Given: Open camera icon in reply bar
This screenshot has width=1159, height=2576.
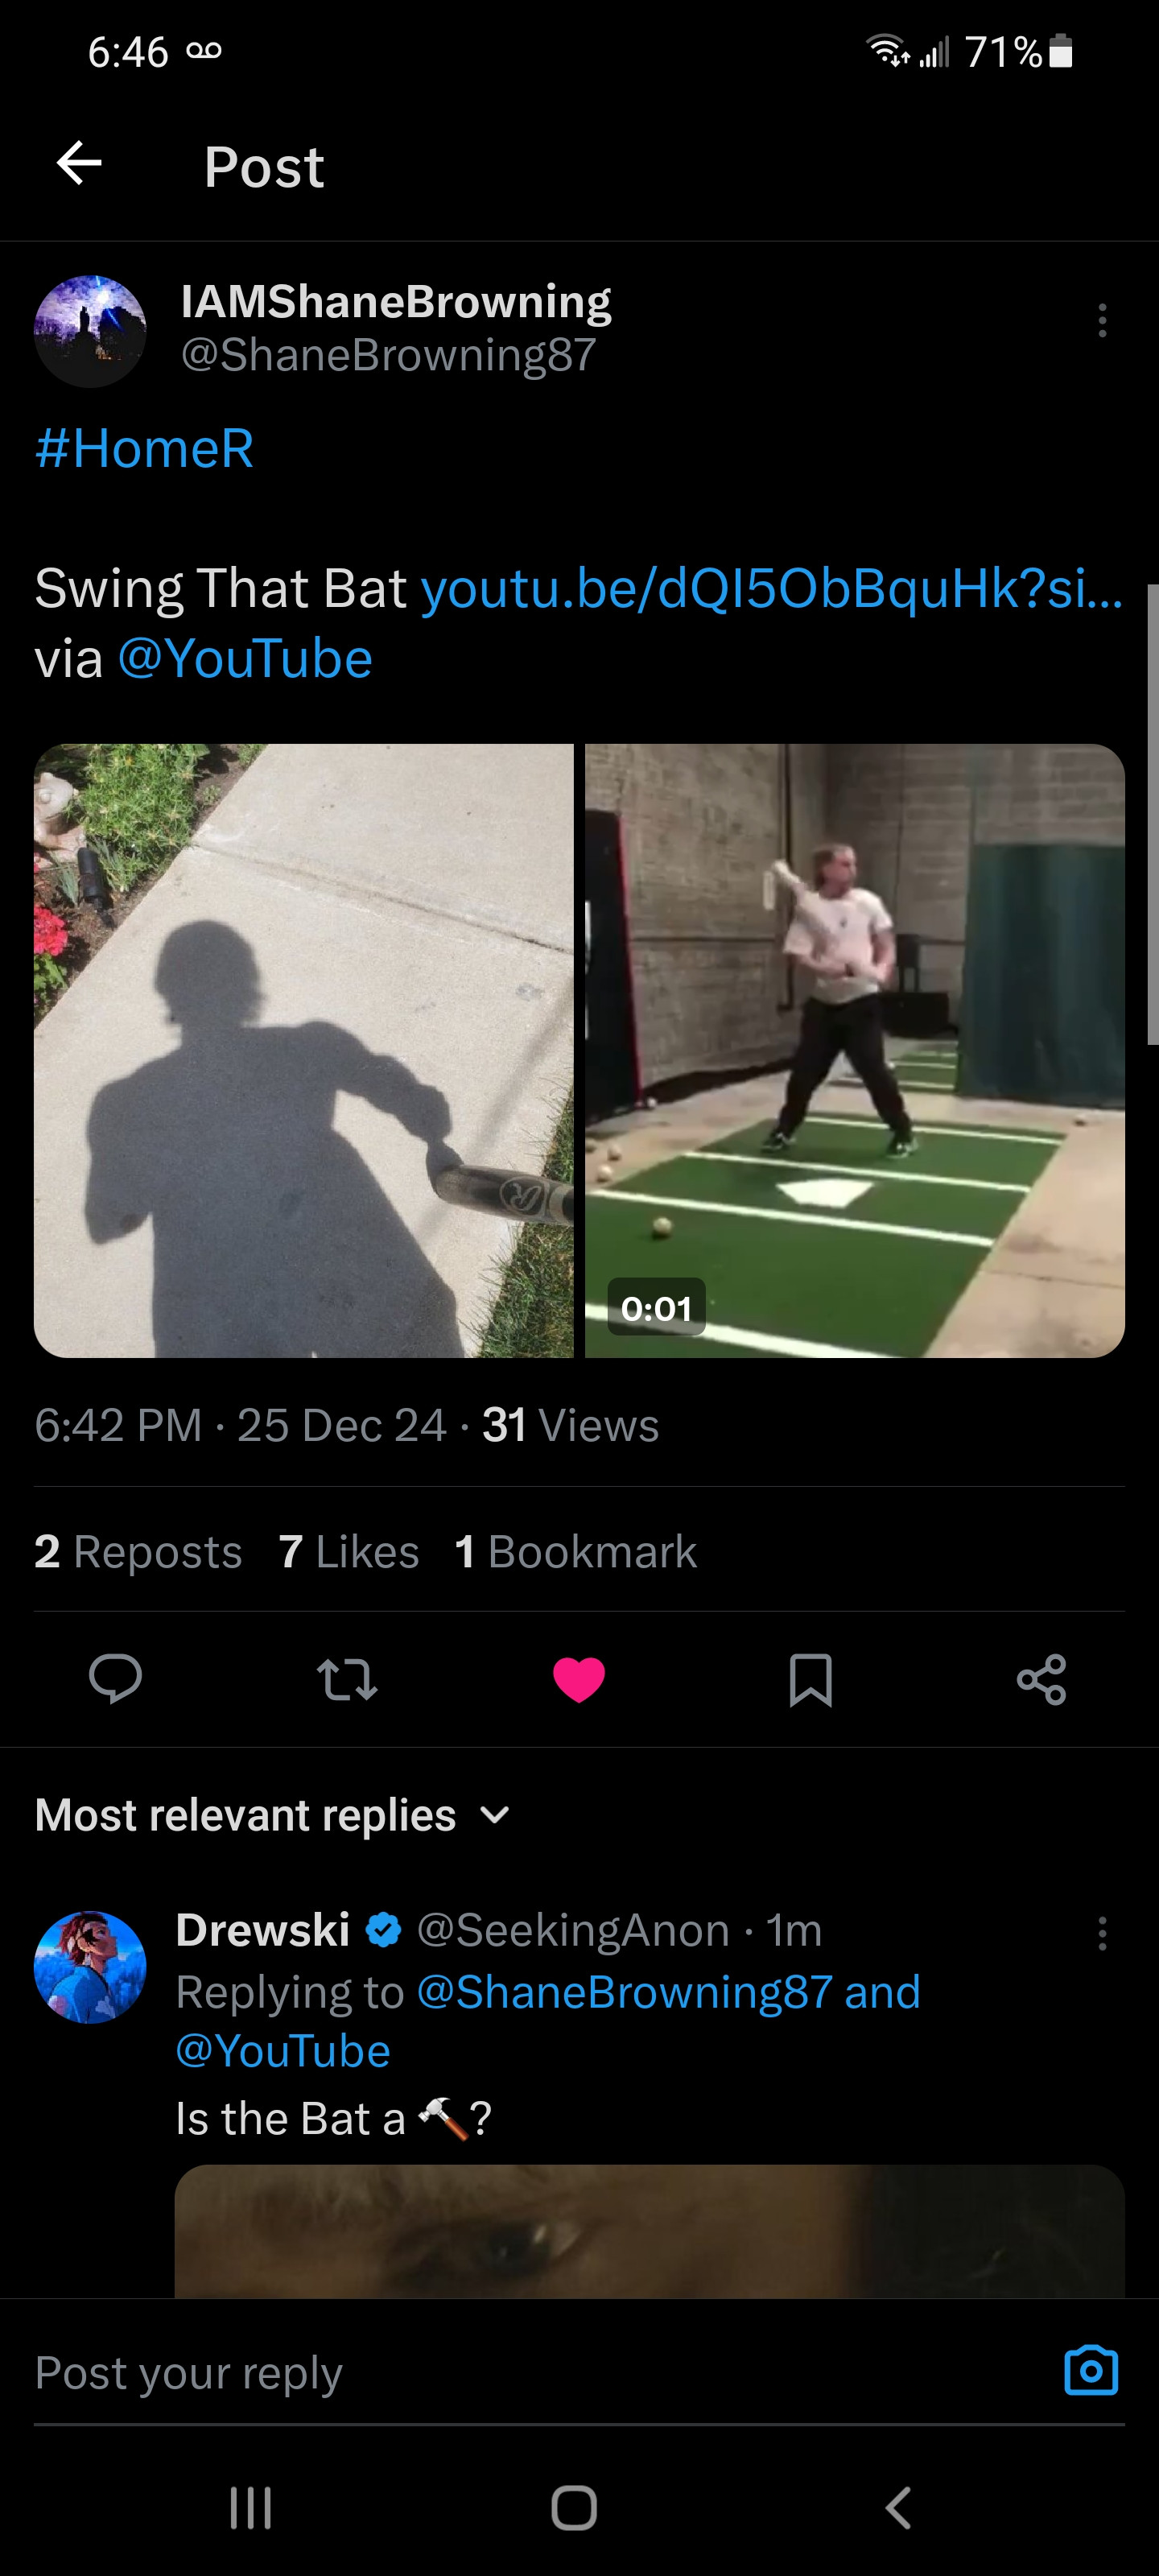Looking at the screenshot, I should [1091, 2370].
